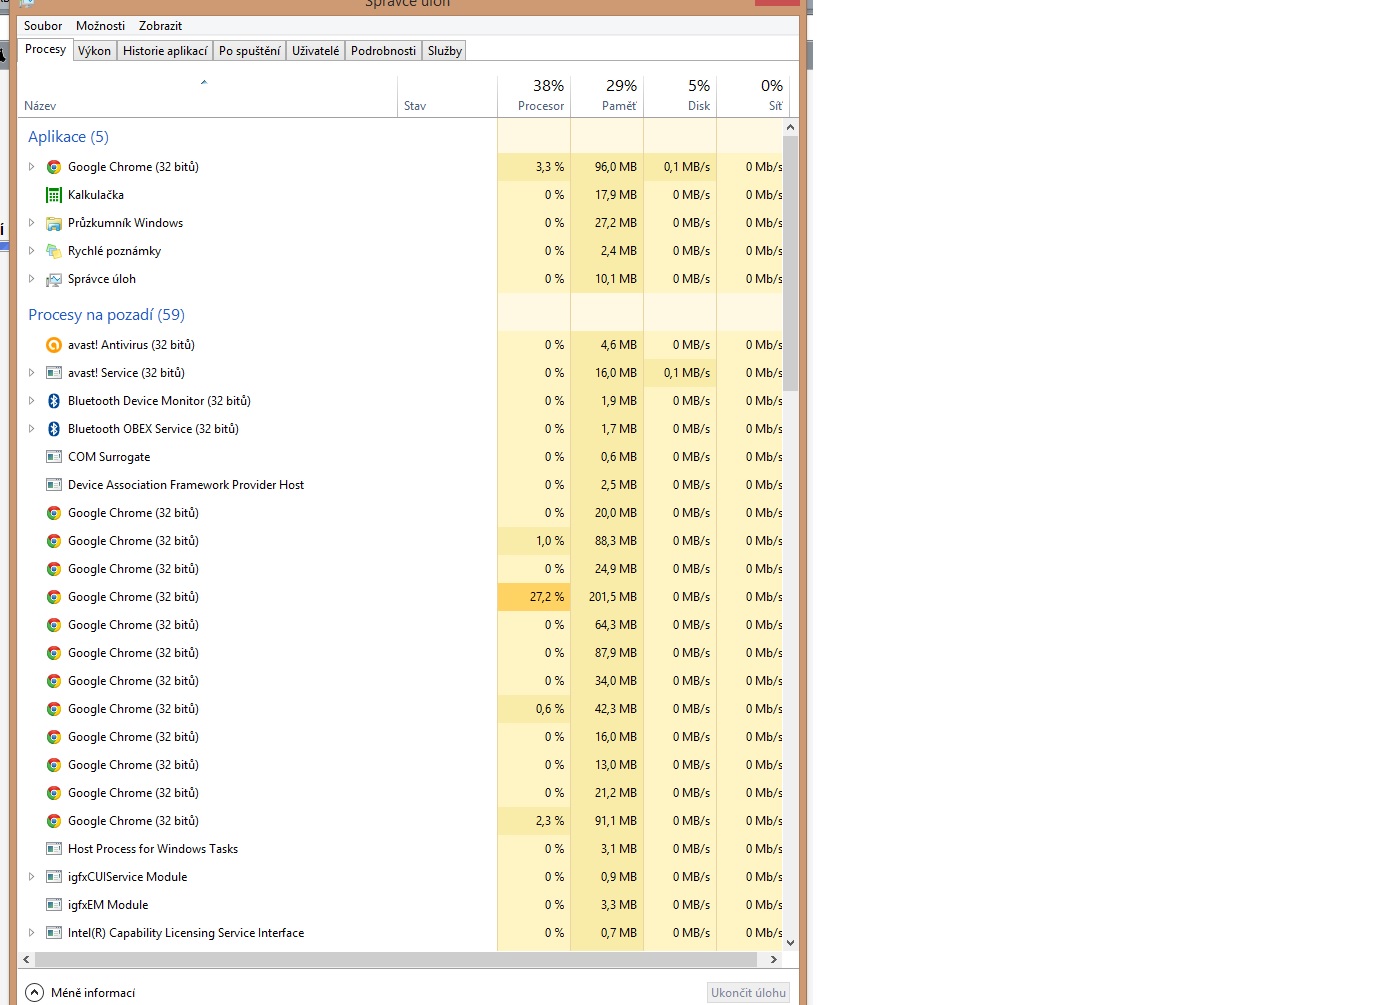Switch to the Výkon tab
This screenshot has width=1400, height=1005.
coord(94,51)
